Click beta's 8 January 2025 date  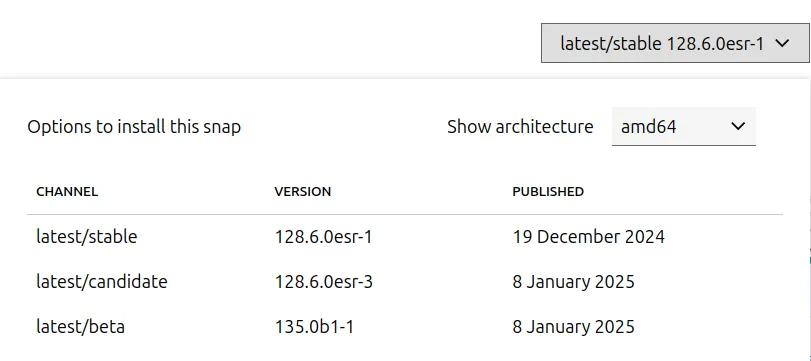point(574,327)
